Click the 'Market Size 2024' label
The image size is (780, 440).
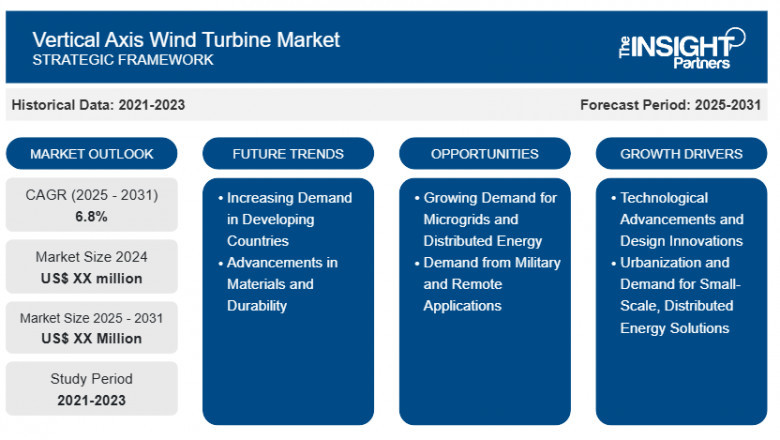coord(92,257)
